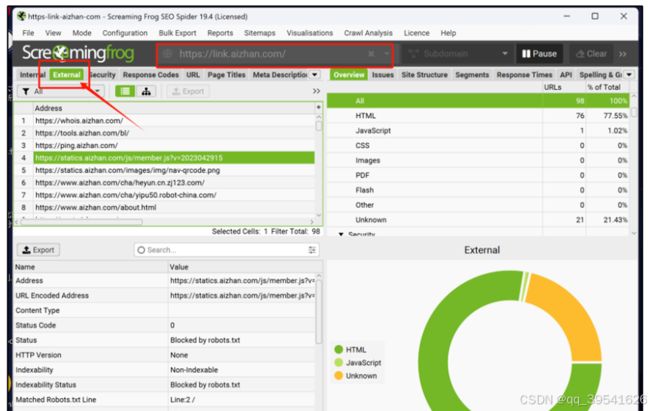Open the Response Codes tab
650x411 pixels.
point(150,75)
